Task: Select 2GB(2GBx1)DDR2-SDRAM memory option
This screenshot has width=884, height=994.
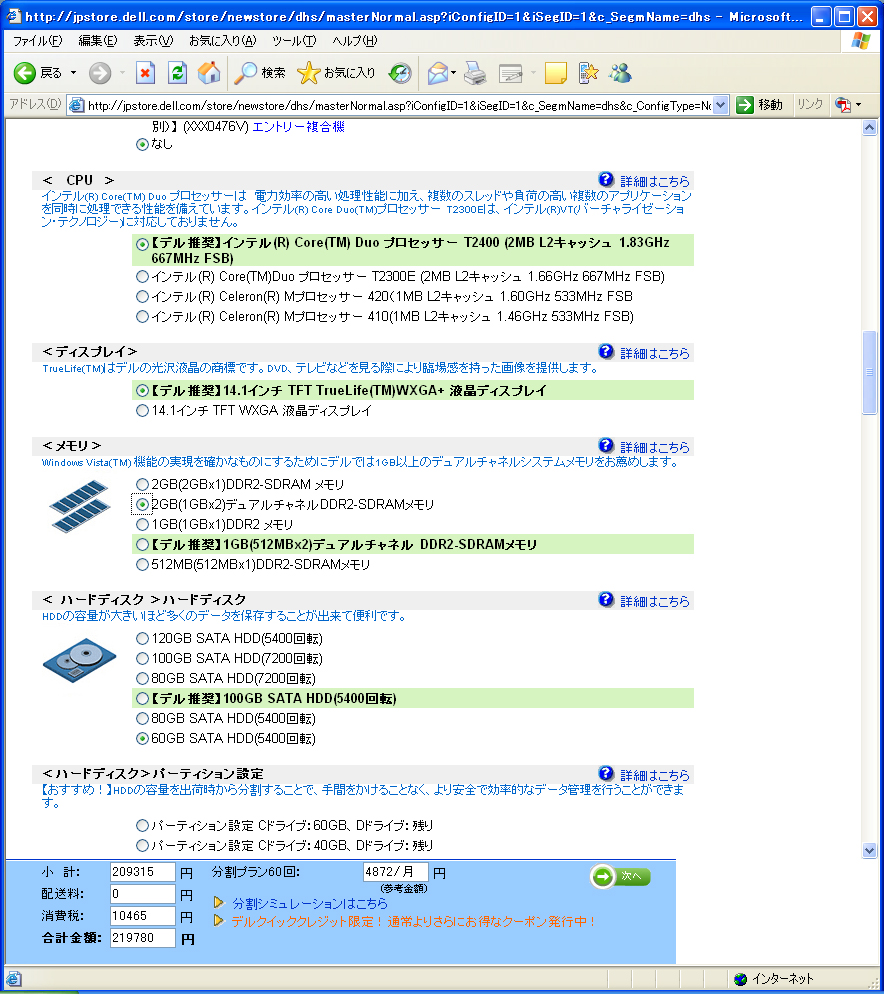Action: tap(143, 484)
